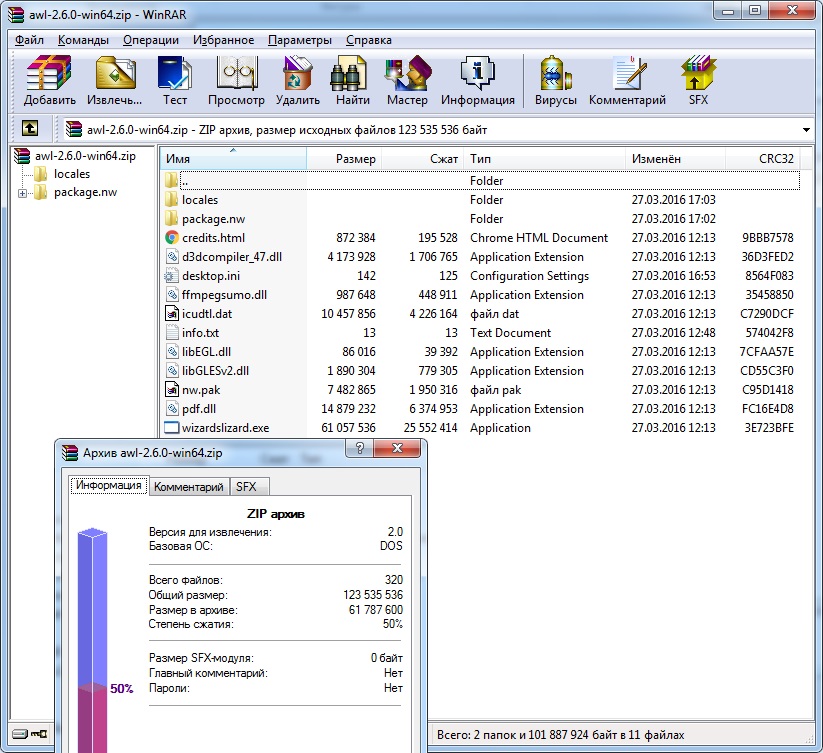Click the gear icon of desktop.ini
Viewport: 823px width, 753px height.
172,276
